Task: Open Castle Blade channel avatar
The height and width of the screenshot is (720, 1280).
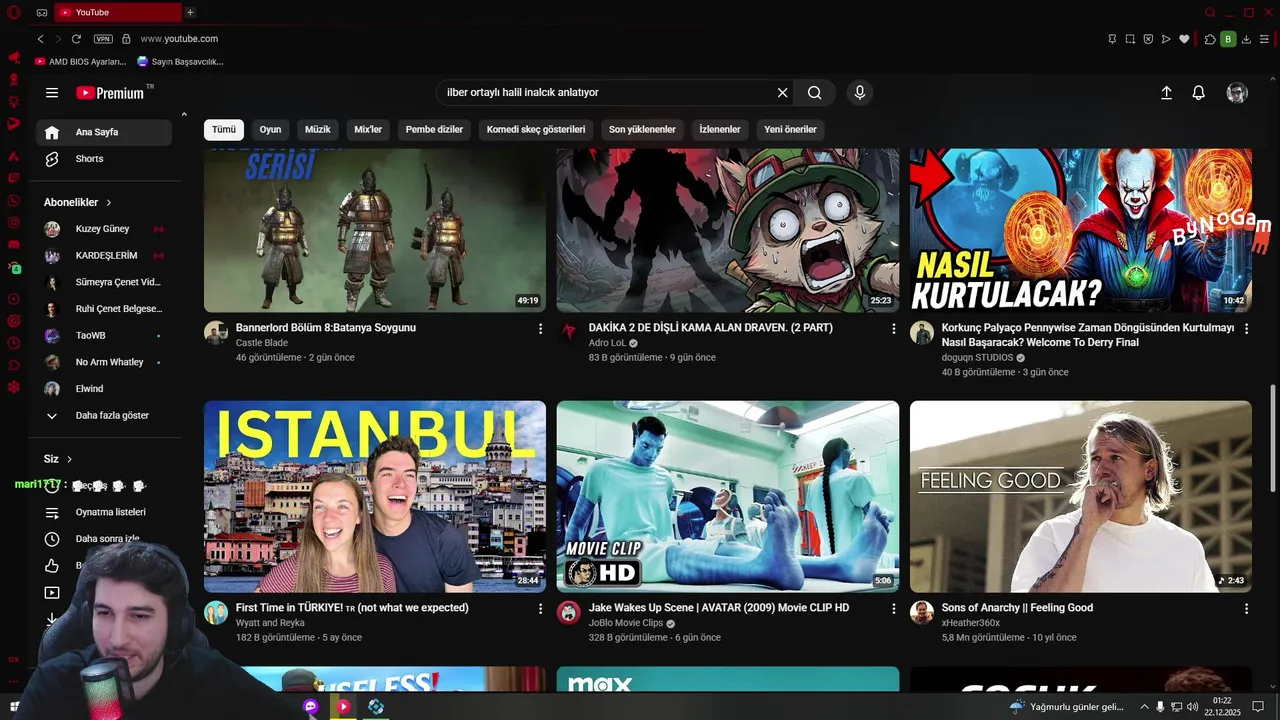Action: click(x=216, y=333)
